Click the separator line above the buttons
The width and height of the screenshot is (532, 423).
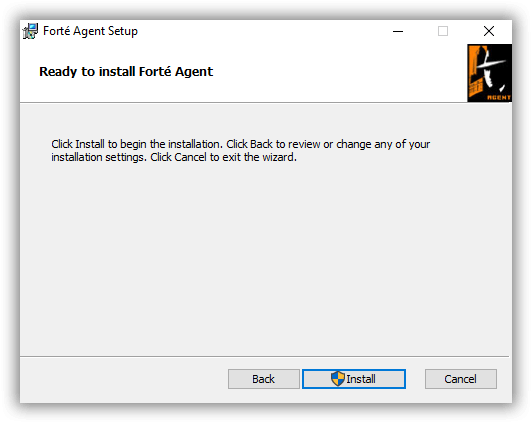pyautogui.click(x=264, y=356)
